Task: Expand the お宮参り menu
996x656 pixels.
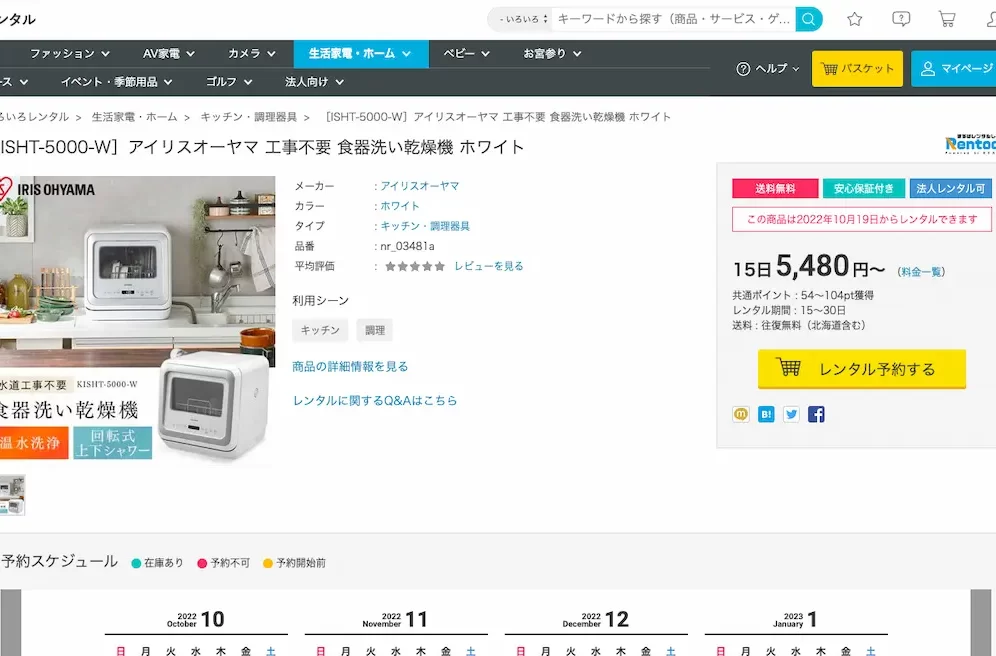Action: click(x=552, y=54)
